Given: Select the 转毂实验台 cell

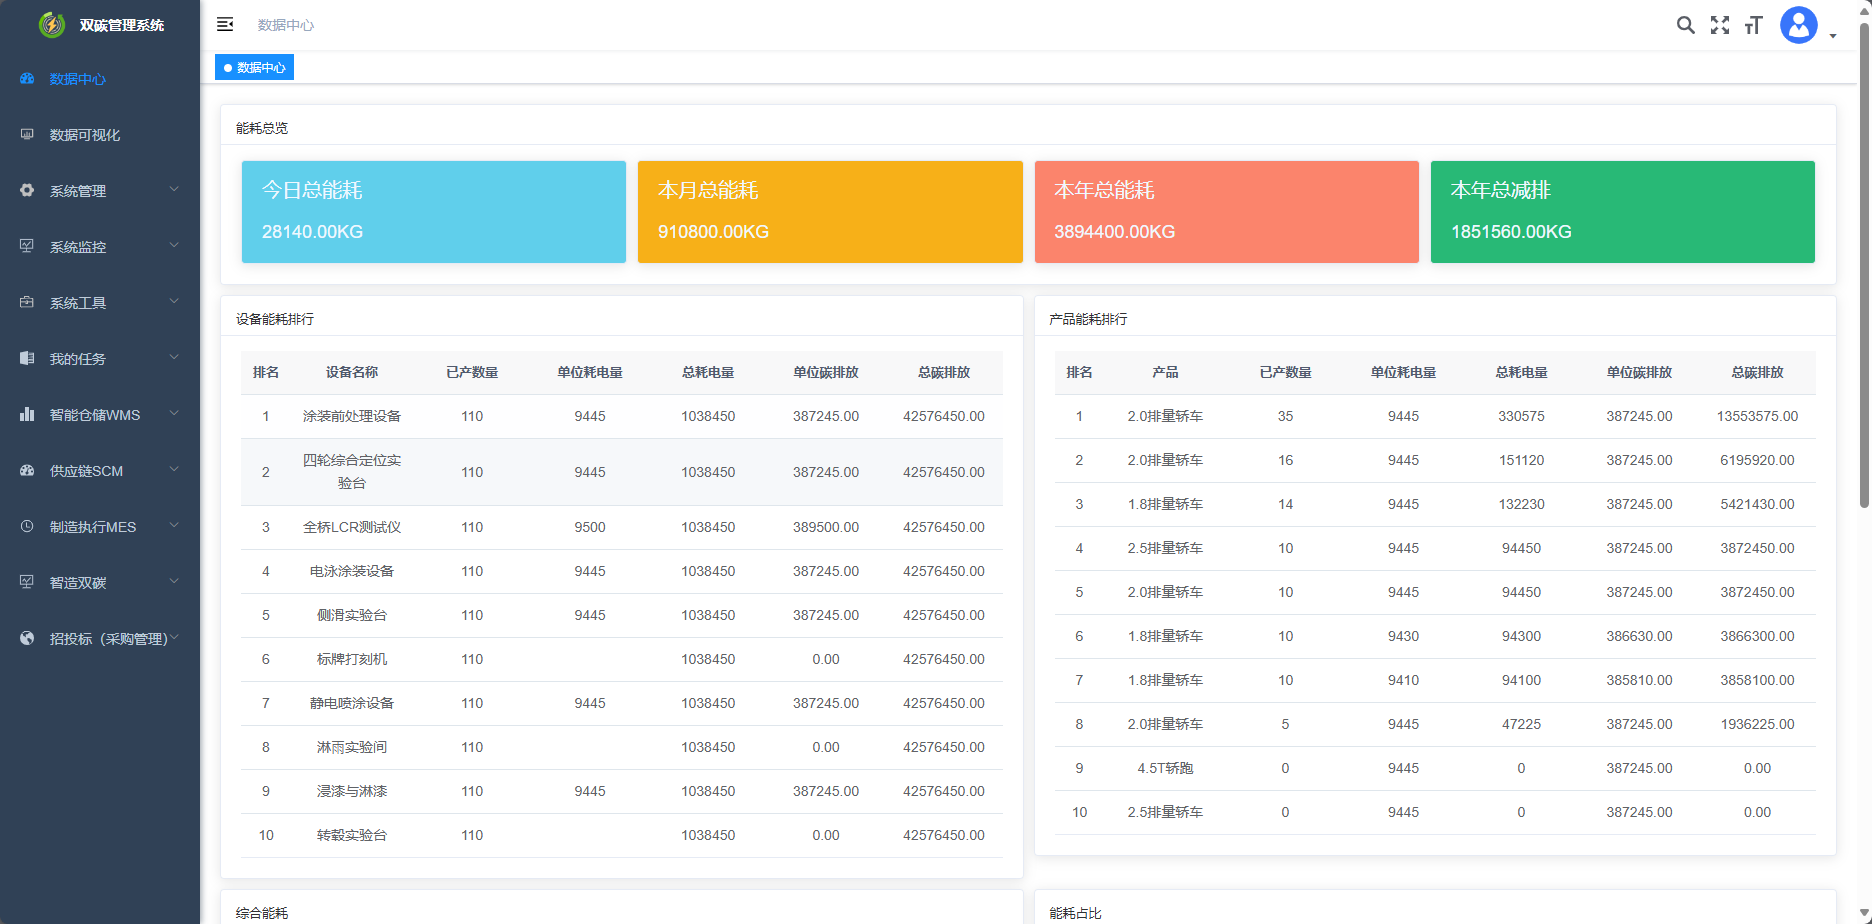Looking at the screenshot, I should tap(352, 835).
